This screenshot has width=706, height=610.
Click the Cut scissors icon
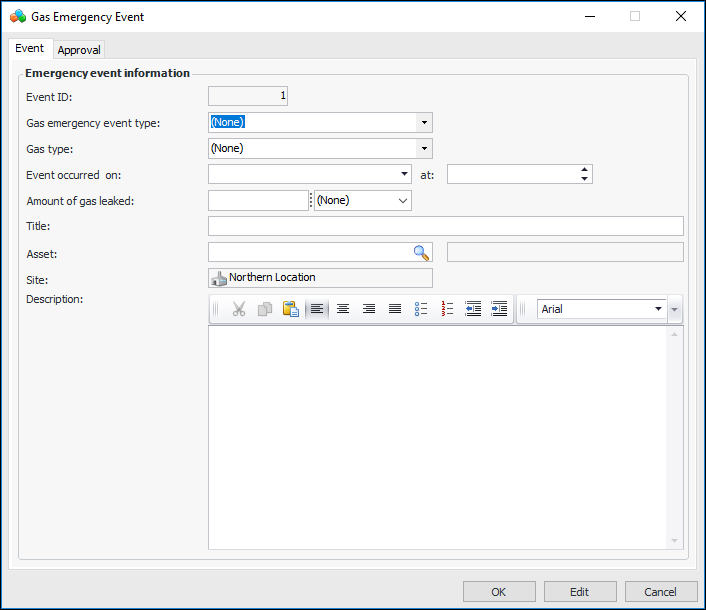click(x=239, y=309)
